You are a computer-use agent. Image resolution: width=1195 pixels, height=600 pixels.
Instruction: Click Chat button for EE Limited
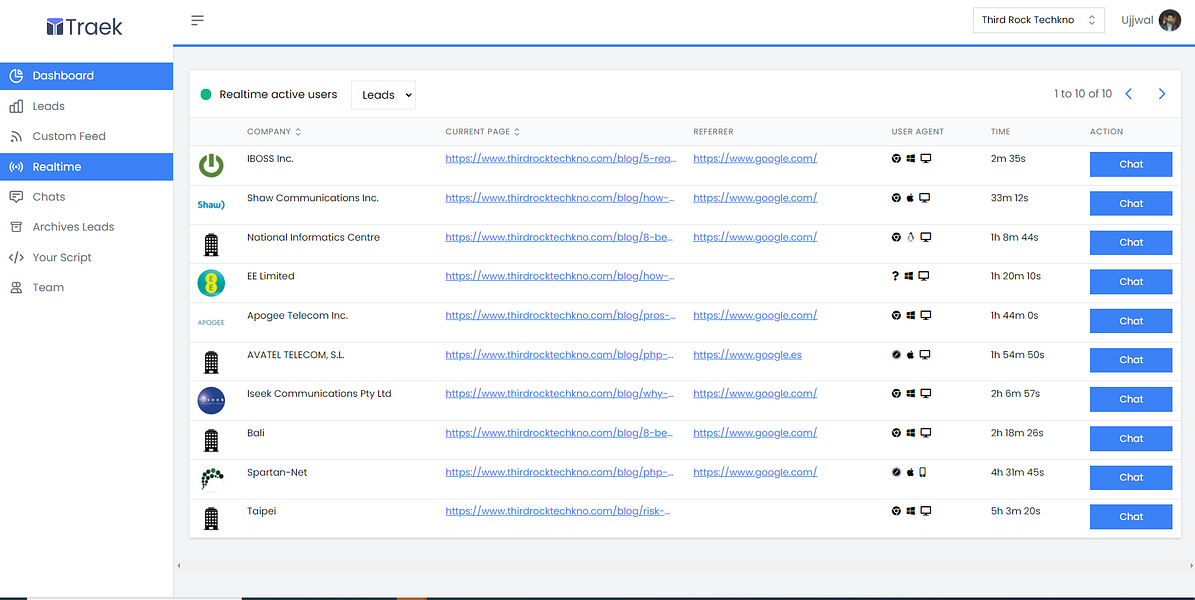coord(1131,282)
